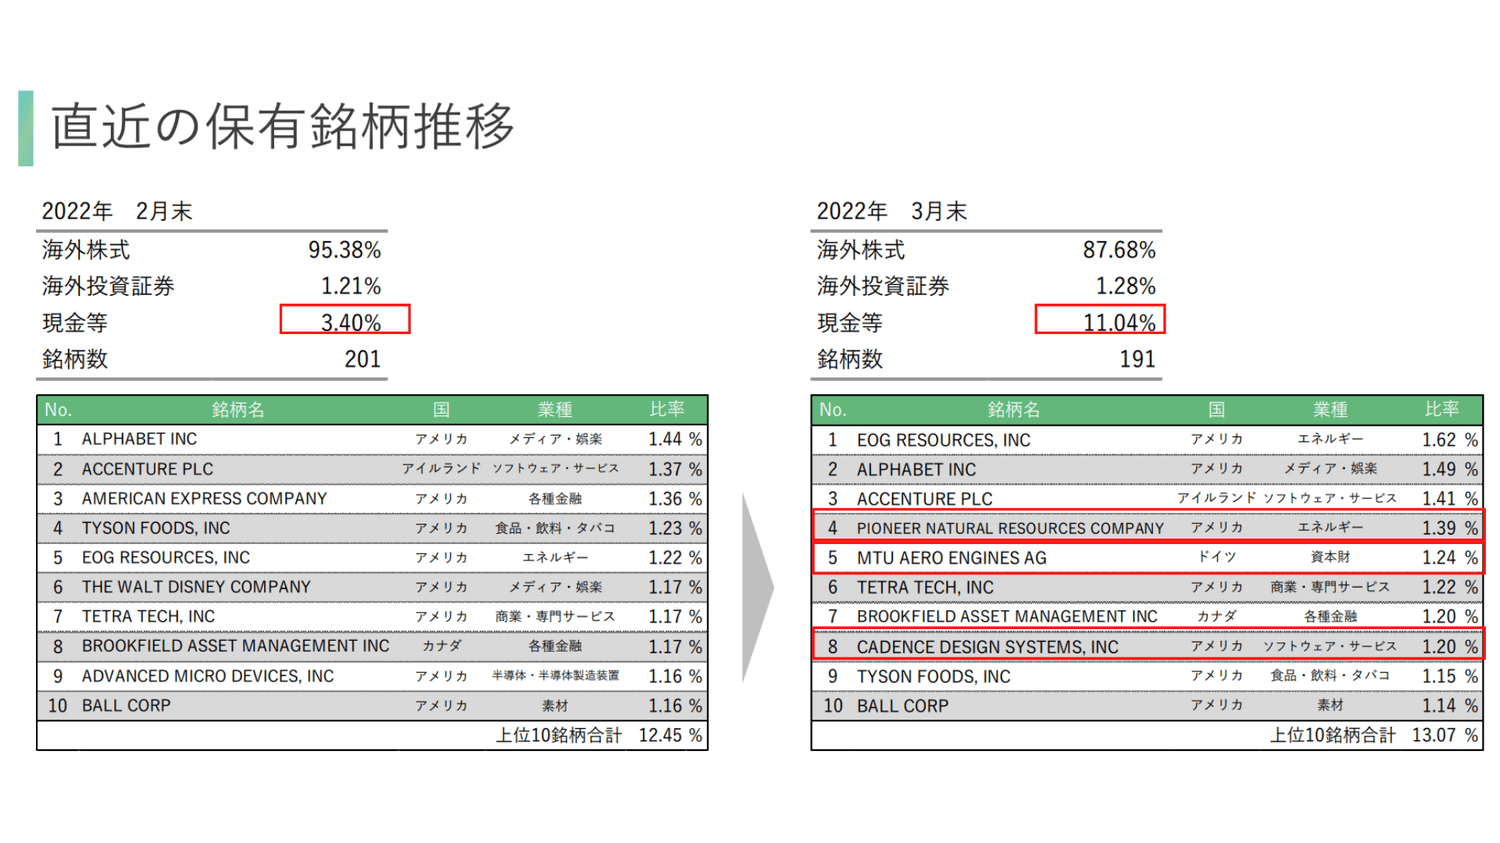Click the 95.38% overseas stock value

tap(344, 250)
